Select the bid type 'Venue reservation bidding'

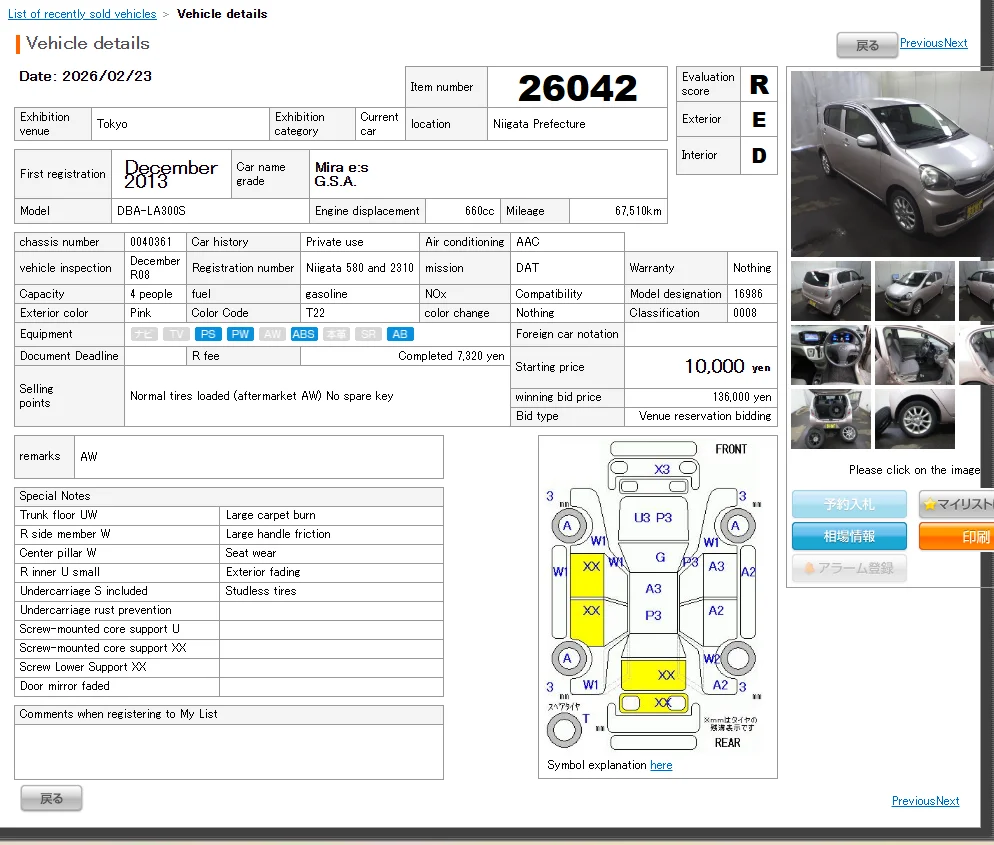tap(704, 416)
